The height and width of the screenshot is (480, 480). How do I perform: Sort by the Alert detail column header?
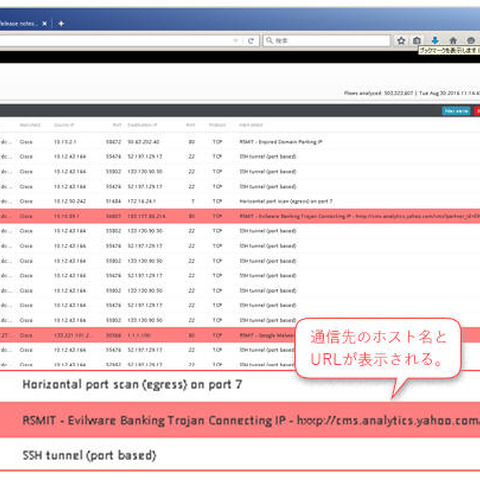point(251,125)
